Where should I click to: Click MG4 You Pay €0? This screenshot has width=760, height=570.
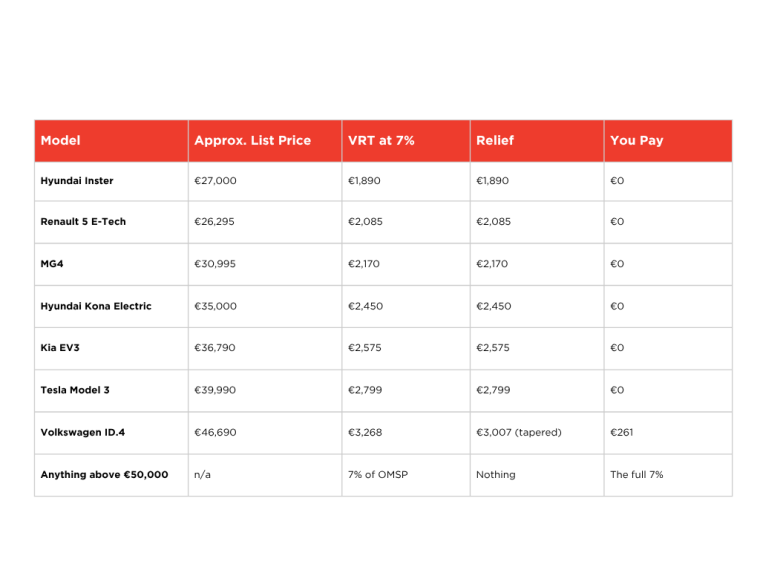coord(617,264)
